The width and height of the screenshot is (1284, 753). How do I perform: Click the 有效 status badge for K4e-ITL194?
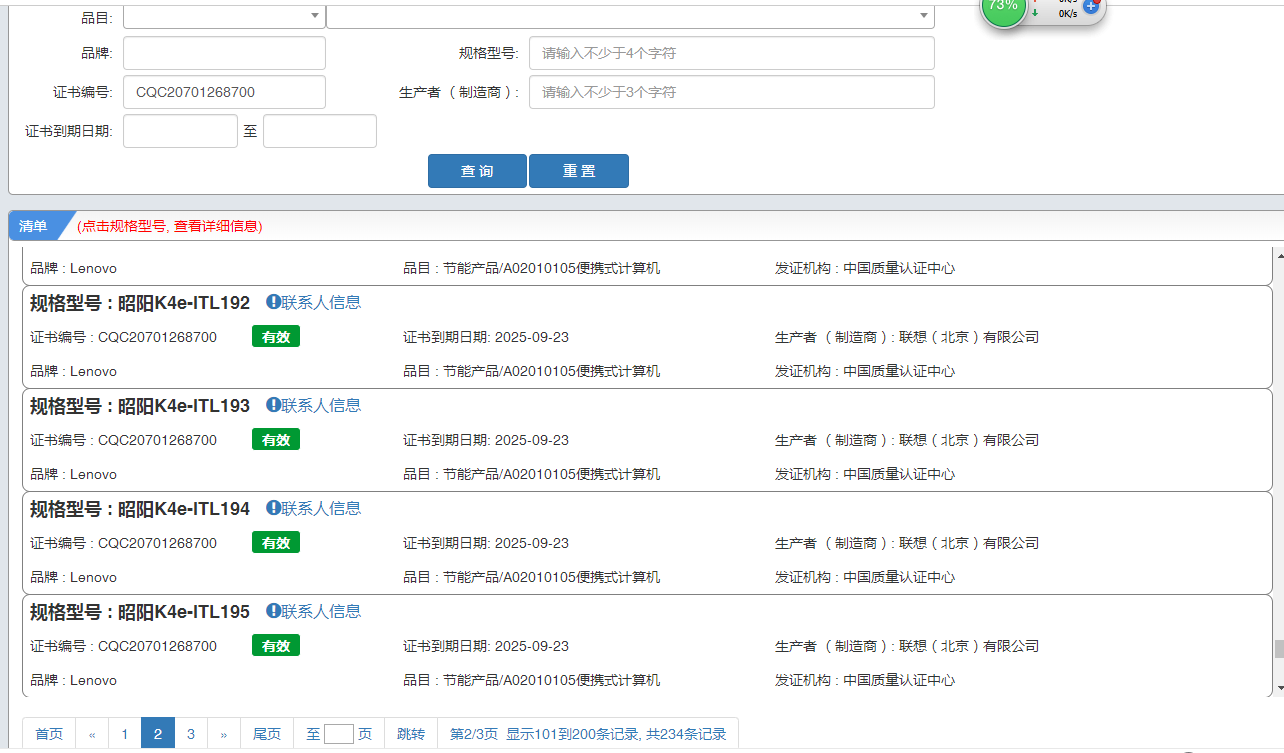coord(276,543)
